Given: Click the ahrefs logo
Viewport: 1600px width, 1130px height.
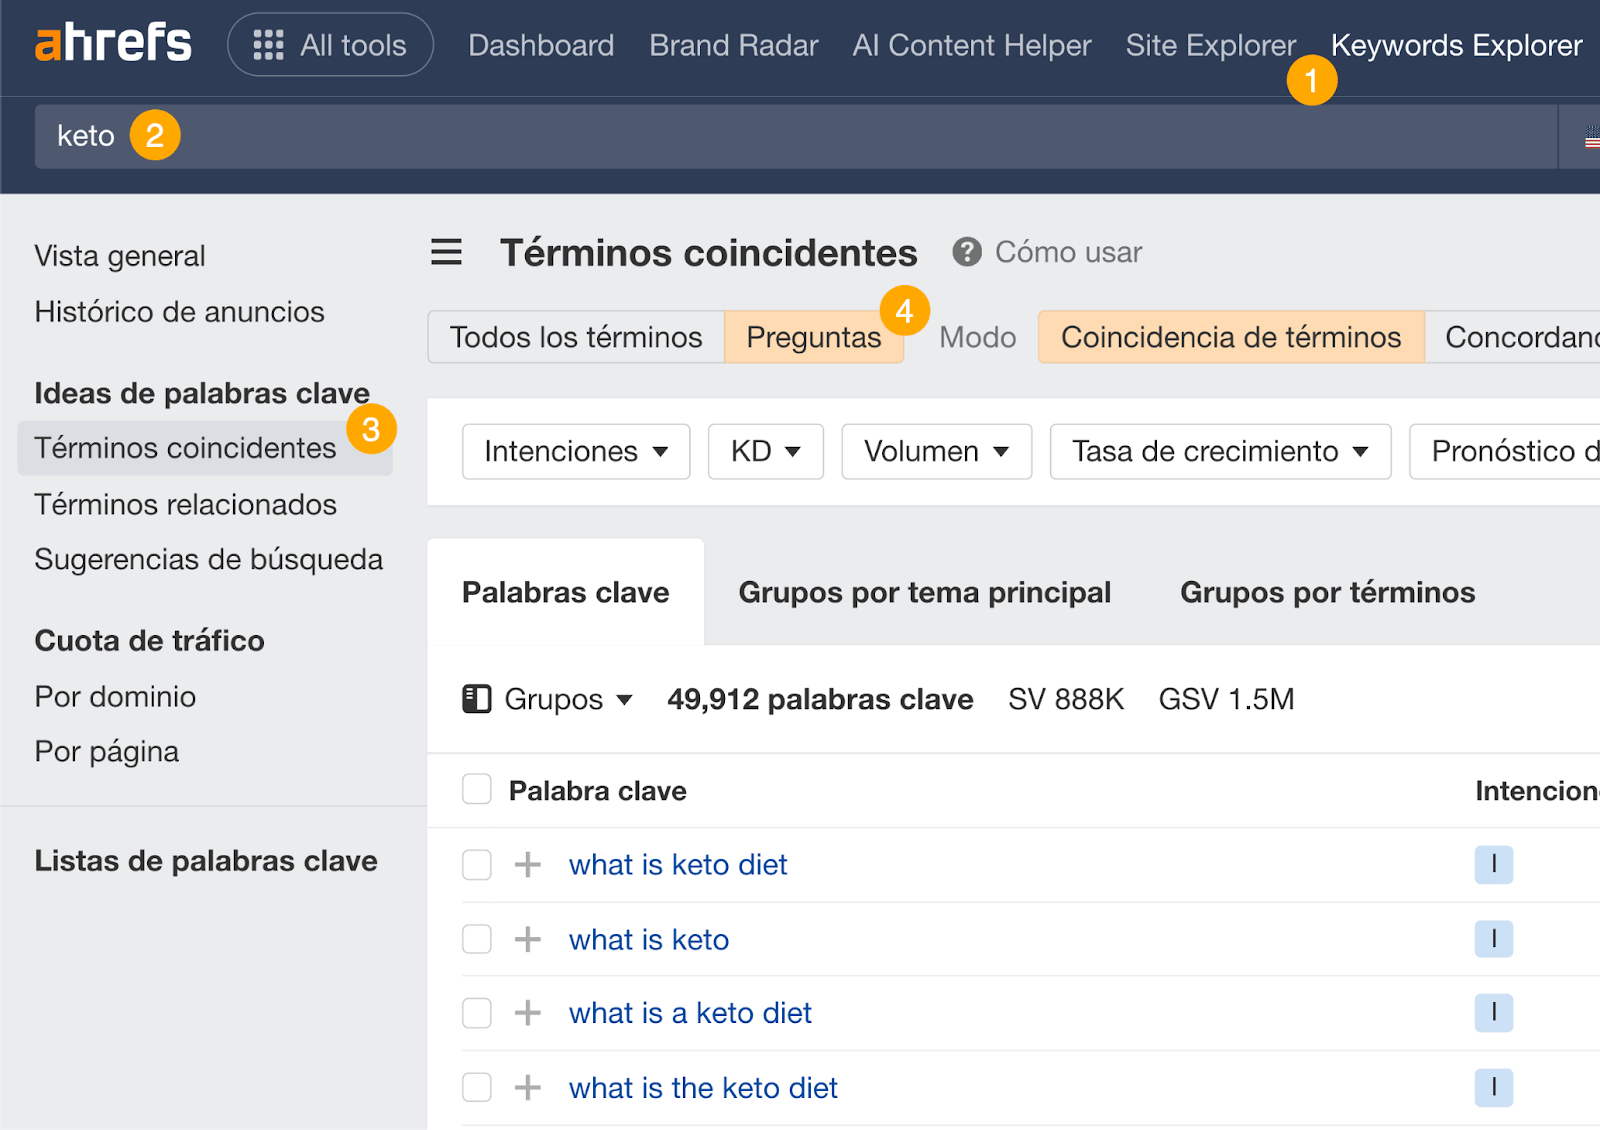Looking at the screenshot, I should pos(112,42).
